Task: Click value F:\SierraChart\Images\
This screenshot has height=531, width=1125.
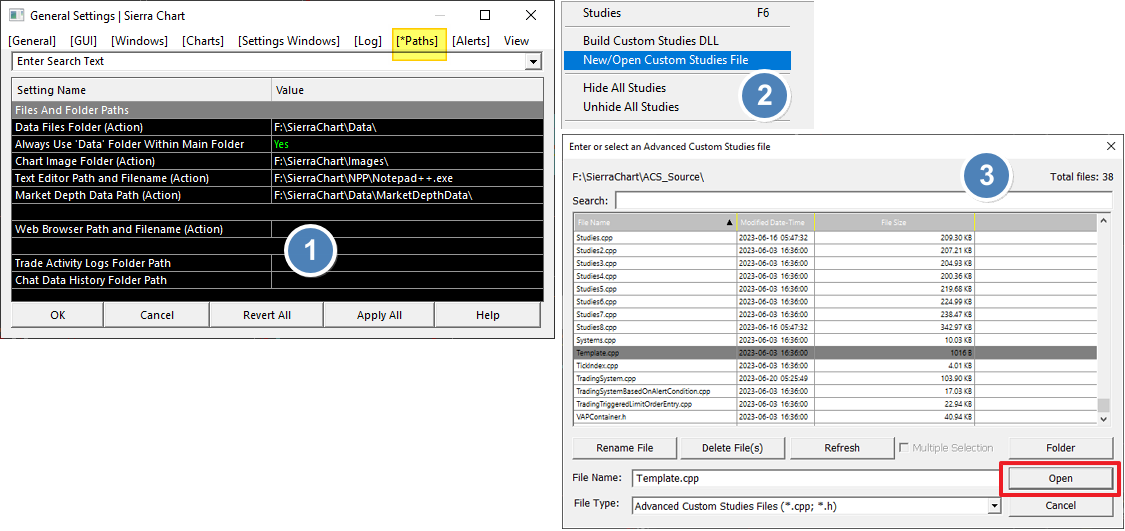Action: click(x=331, y=161)
